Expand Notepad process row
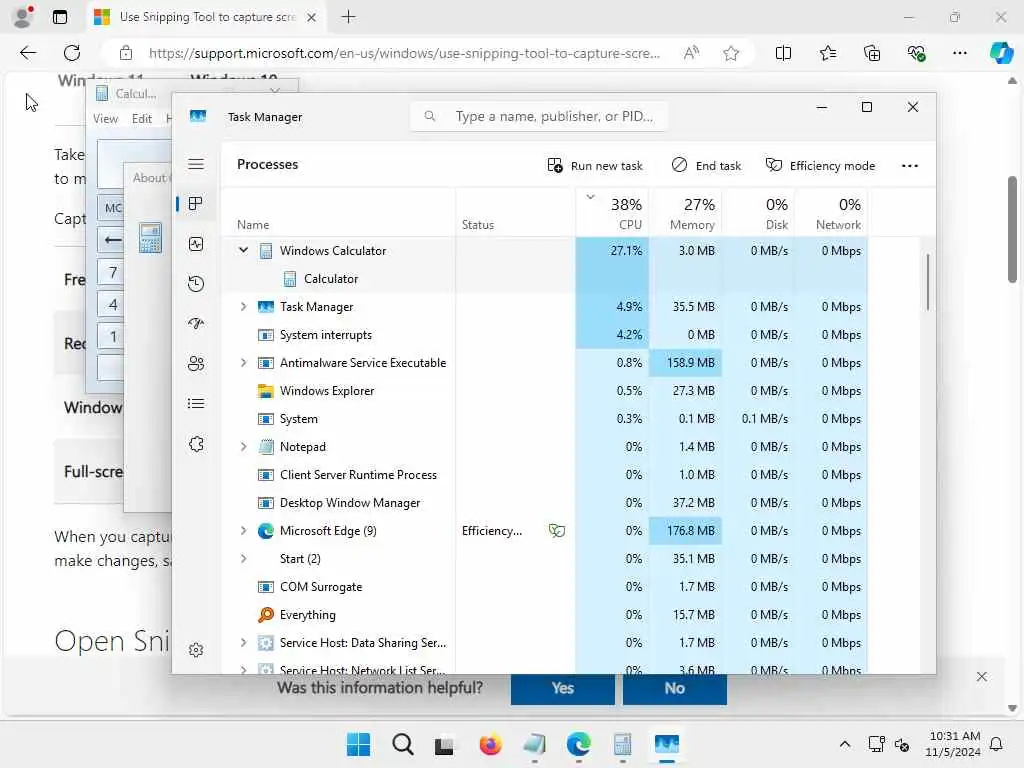 244,447
